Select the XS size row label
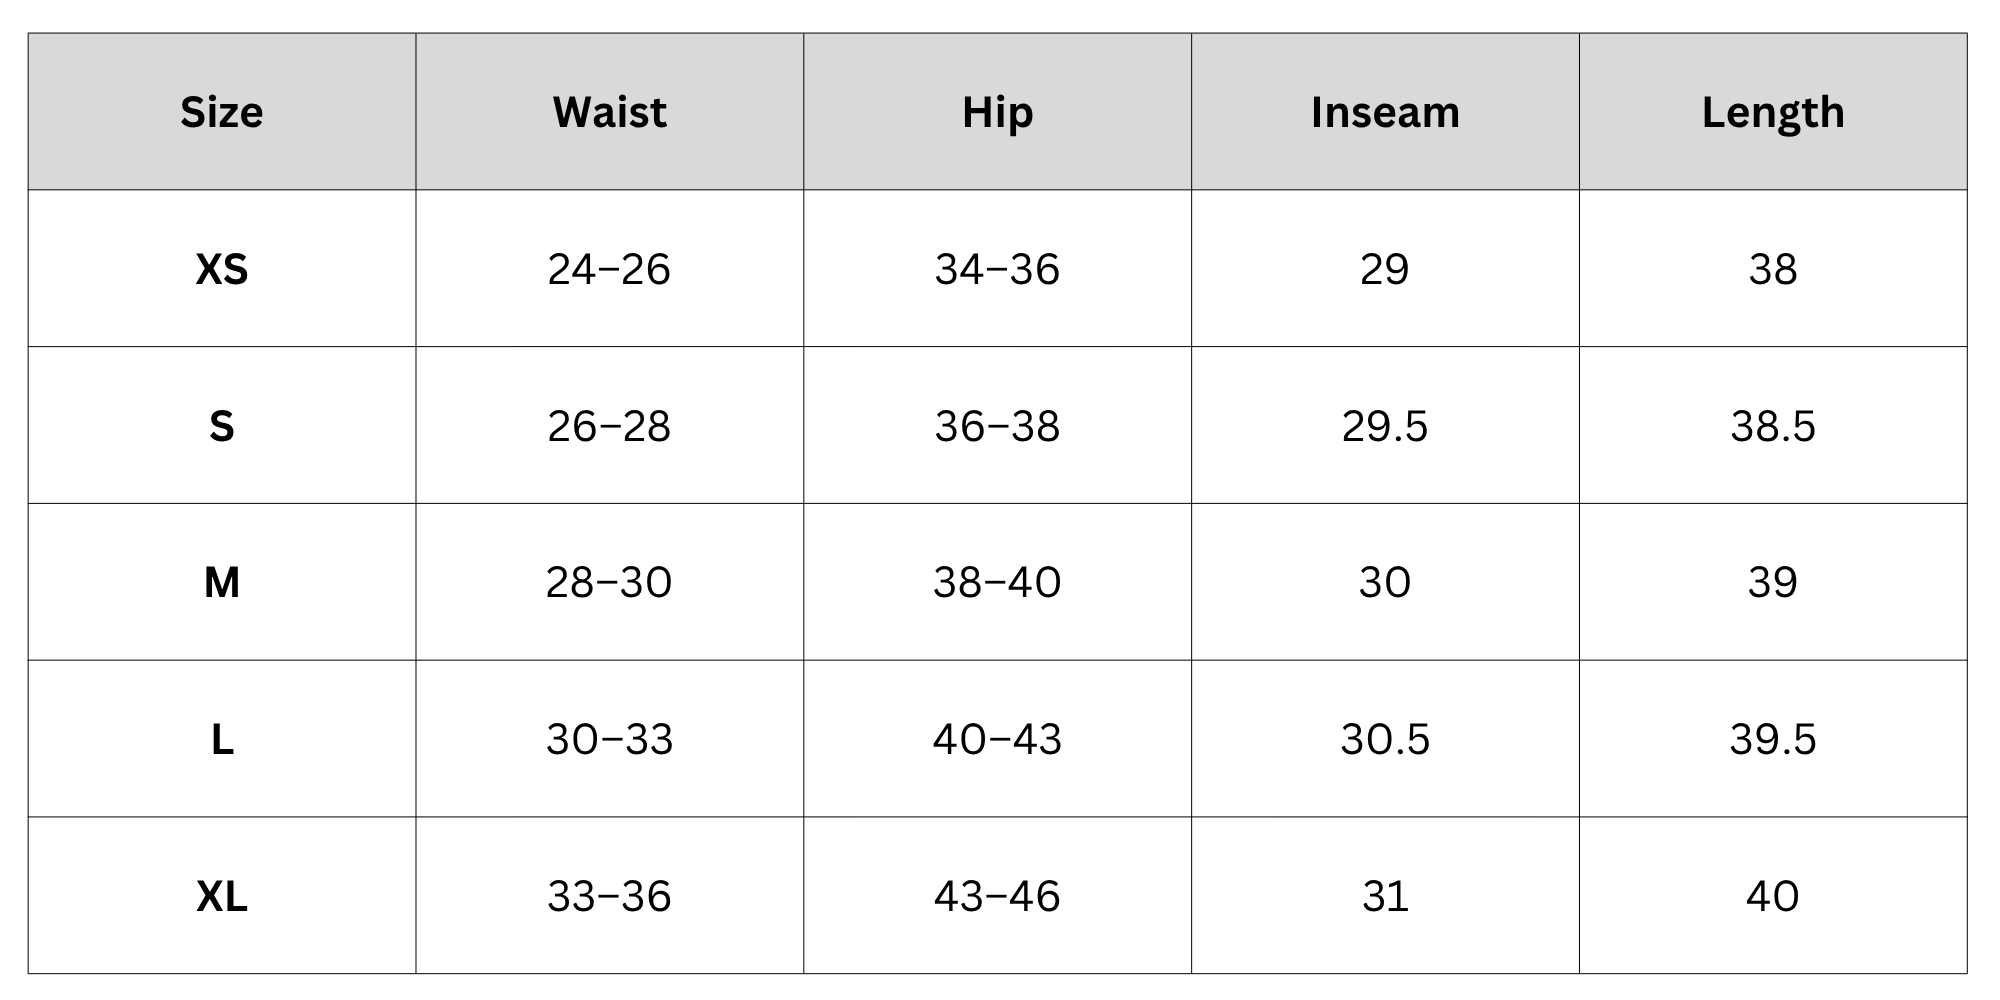 tap(222, 269)
